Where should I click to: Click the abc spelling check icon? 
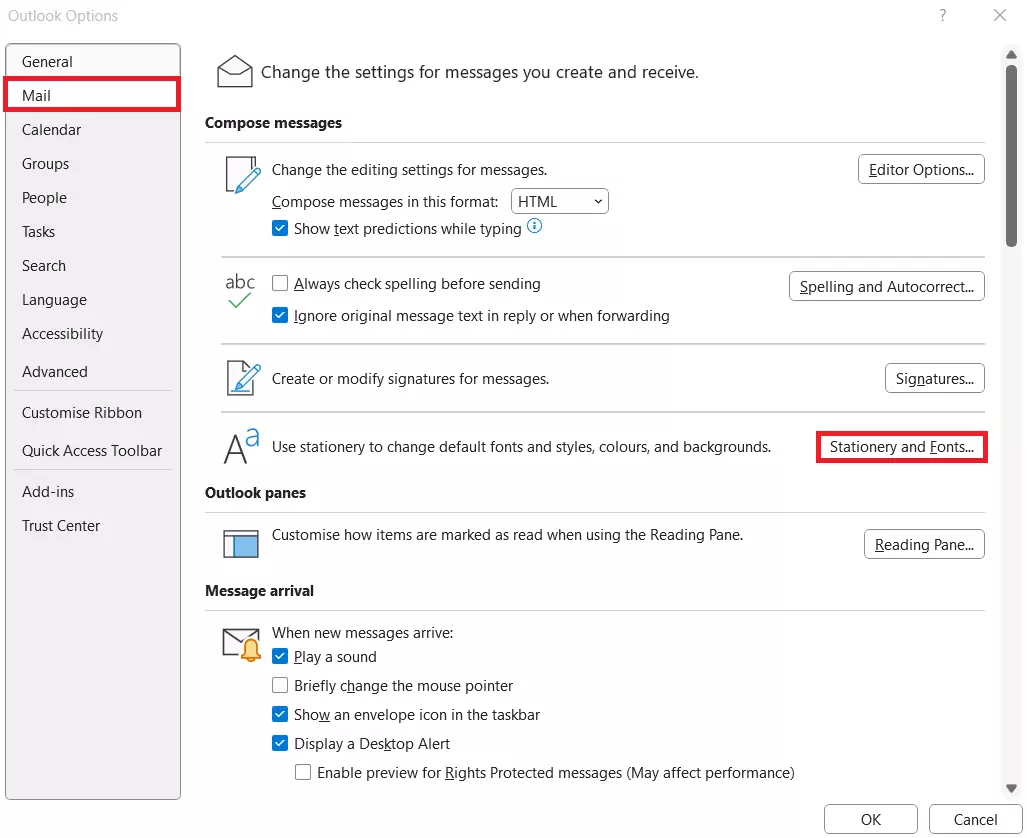coord(240,291)
